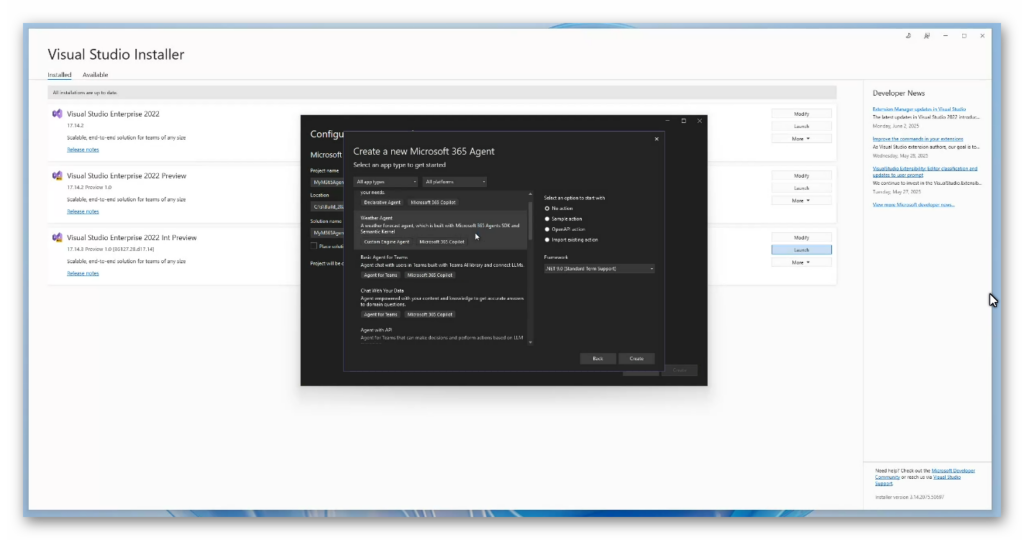Open the Framework .NET 9.0 dropdown
1024x540 pixels.
click(x=599, y=268)
